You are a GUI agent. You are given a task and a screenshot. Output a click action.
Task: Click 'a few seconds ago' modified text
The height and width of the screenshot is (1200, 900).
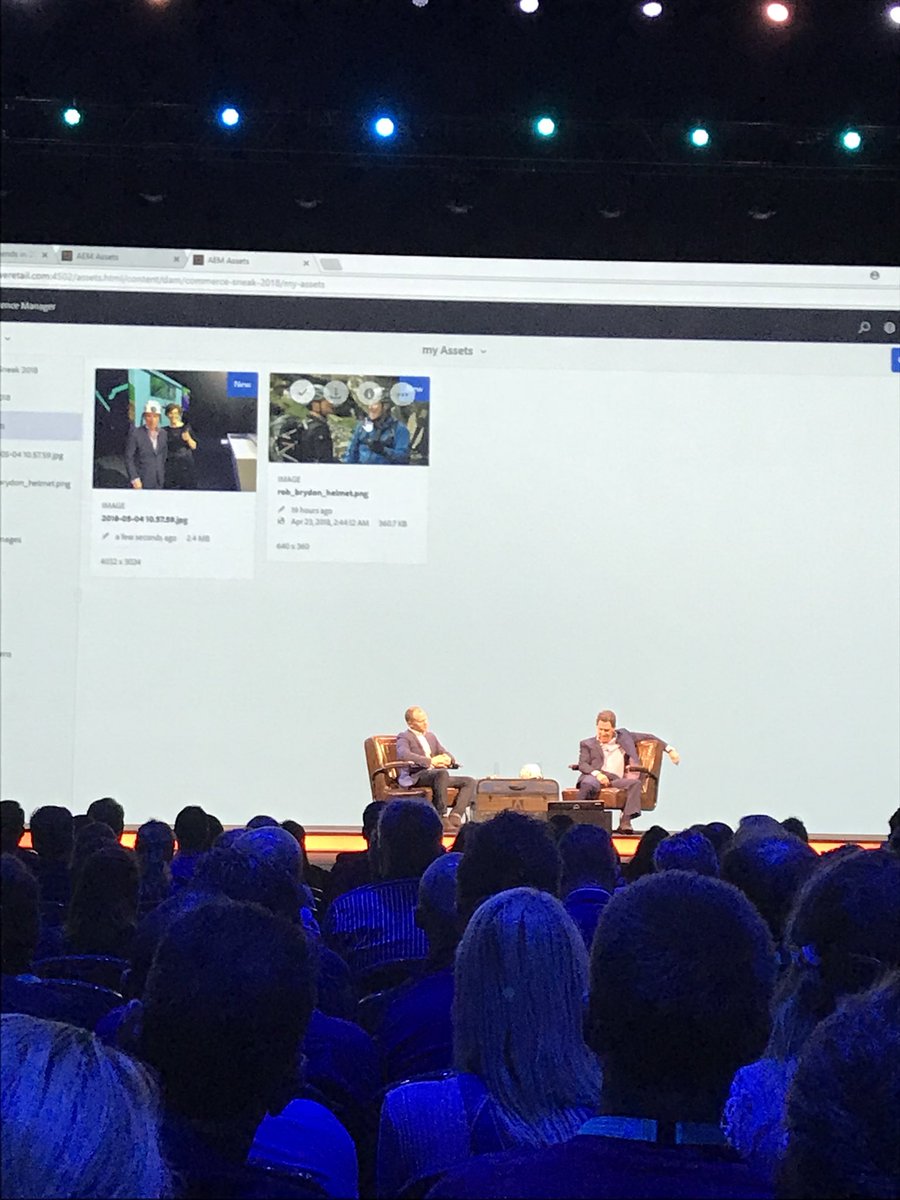145,538
